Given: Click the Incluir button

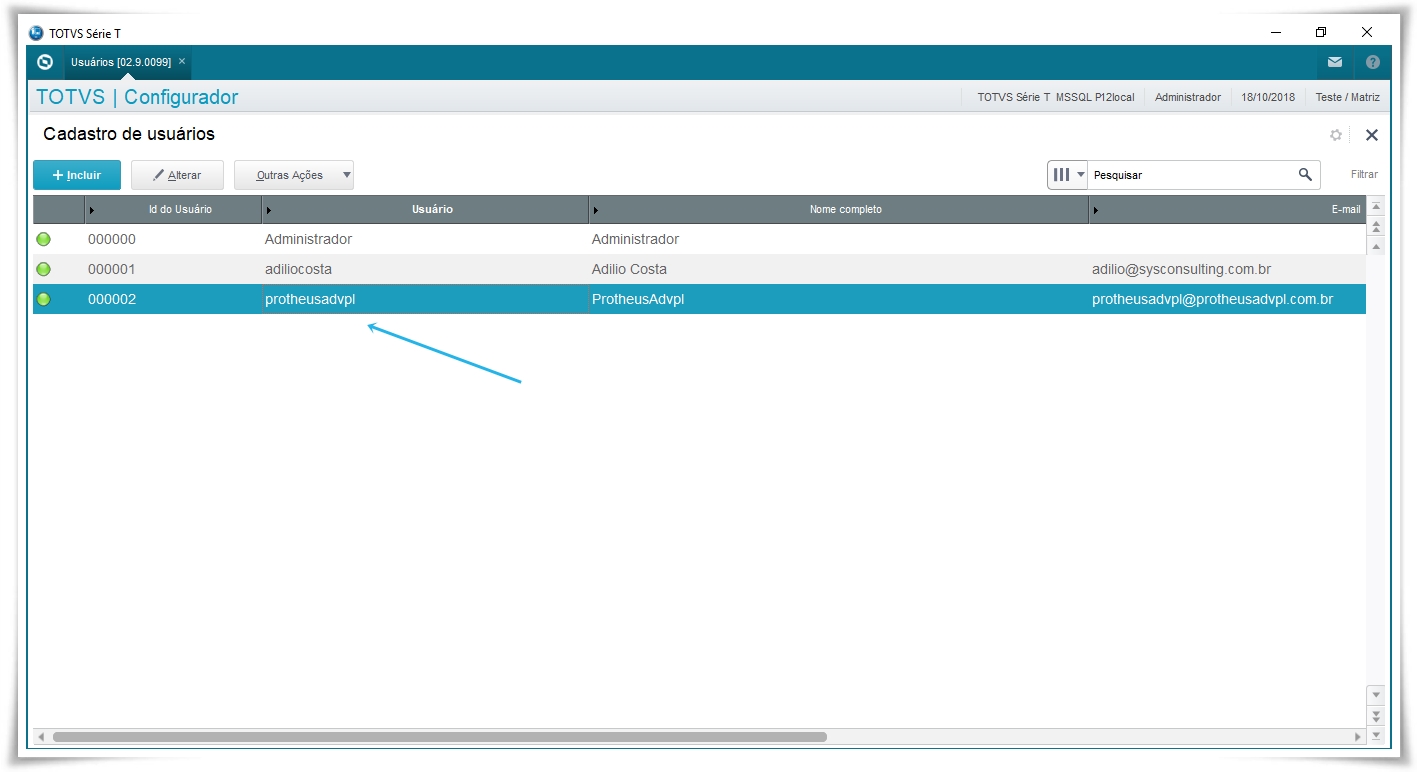Looking at the screenshot, I should [x=77, y=175].
